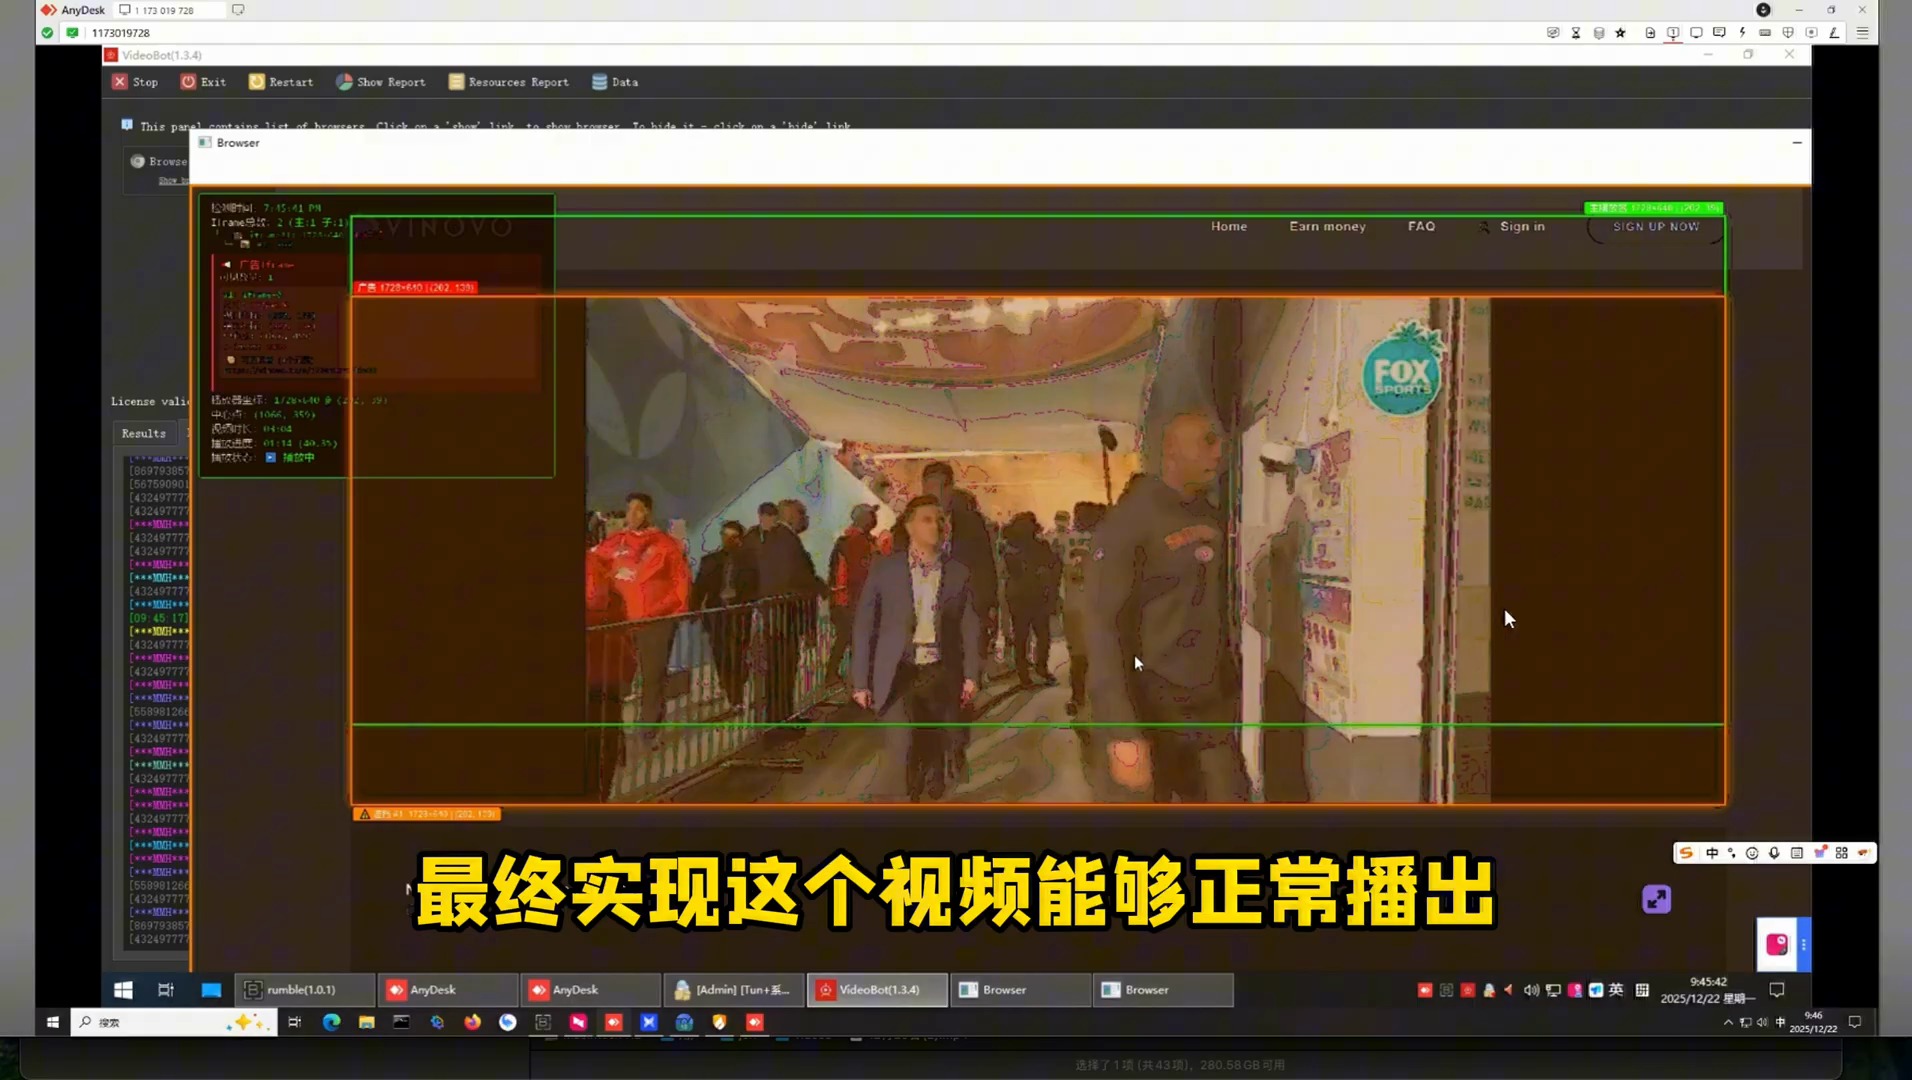Click Restart in the VideoBot toolbar
The height and width of the screenshot is (1080, 1912).
tap(281, 82)
